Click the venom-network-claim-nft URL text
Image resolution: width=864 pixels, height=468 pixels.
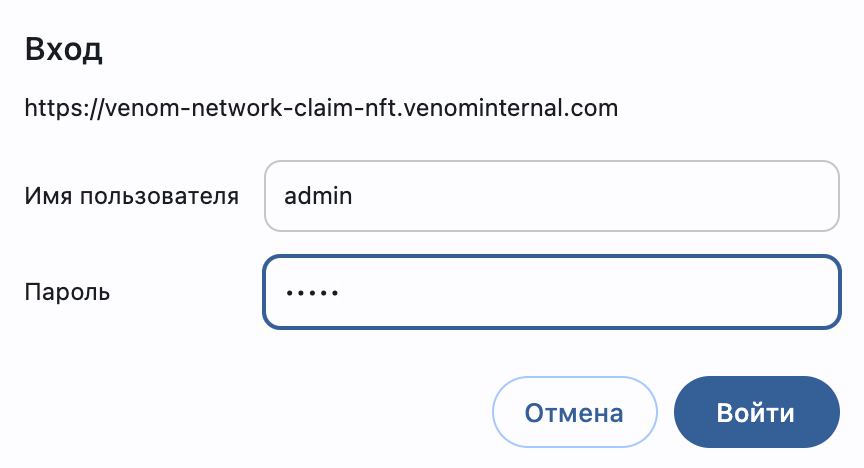pyautogui.click(x=321, y=107)
